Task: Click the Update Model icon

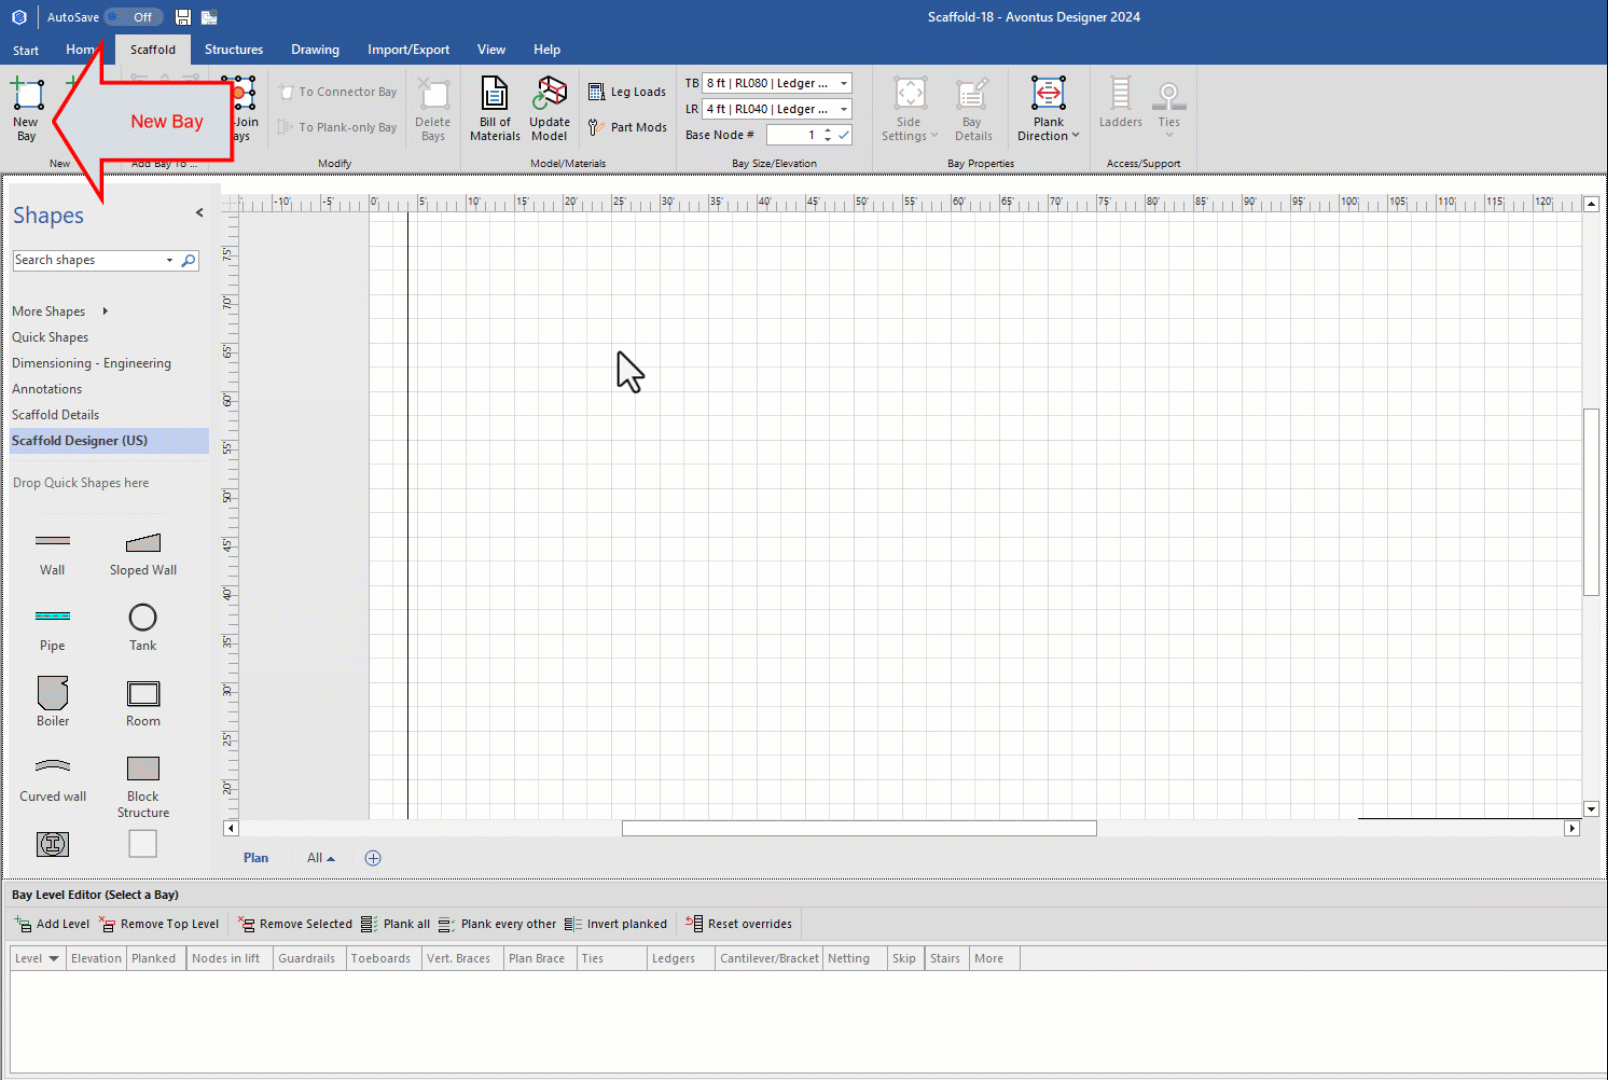Action: (x=549, y=108)
